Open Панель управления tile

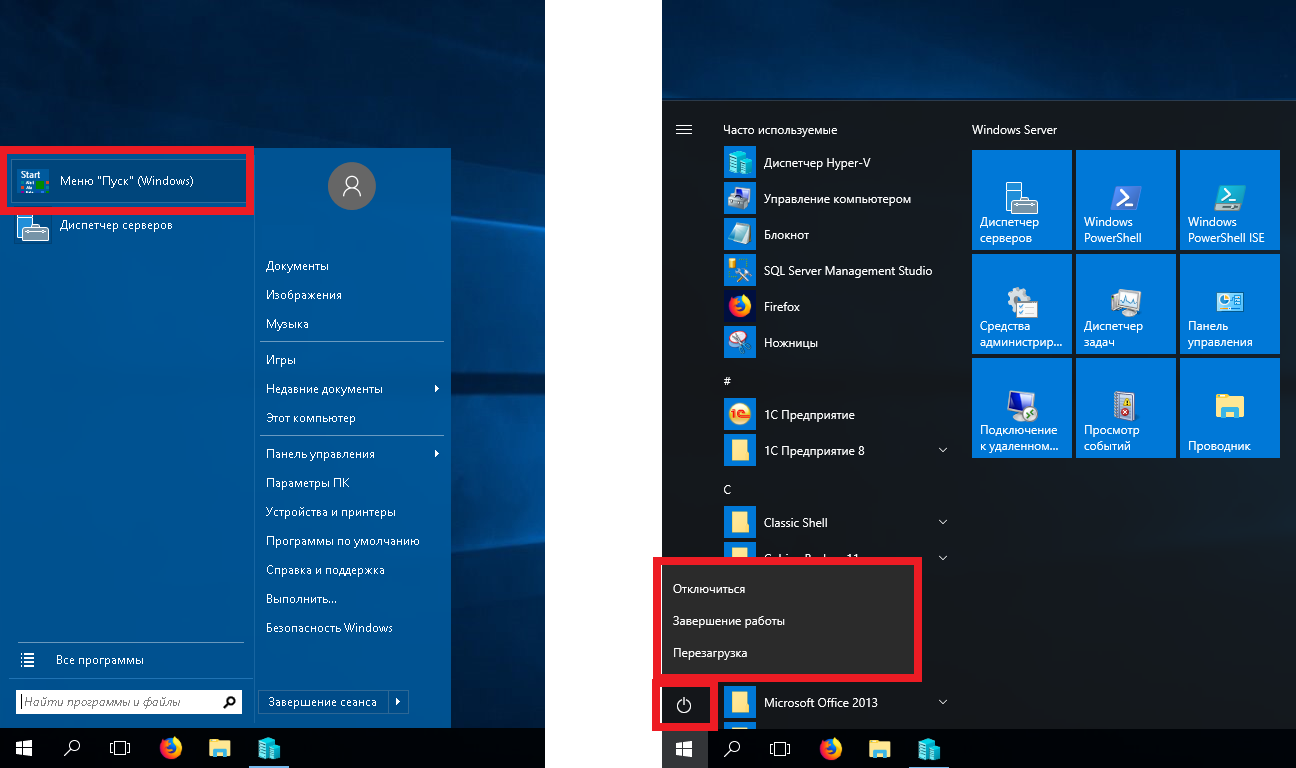coord(1230,304)
